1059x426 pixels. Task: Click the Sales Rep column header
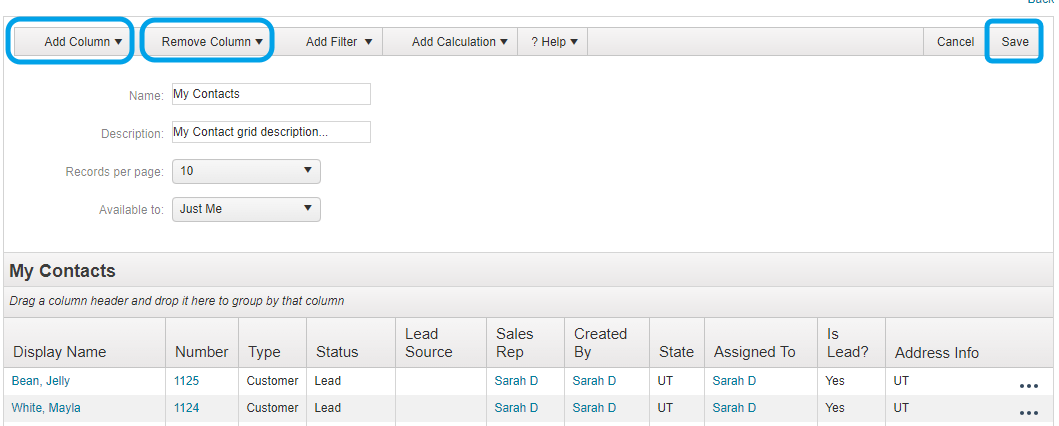[525, 343]
